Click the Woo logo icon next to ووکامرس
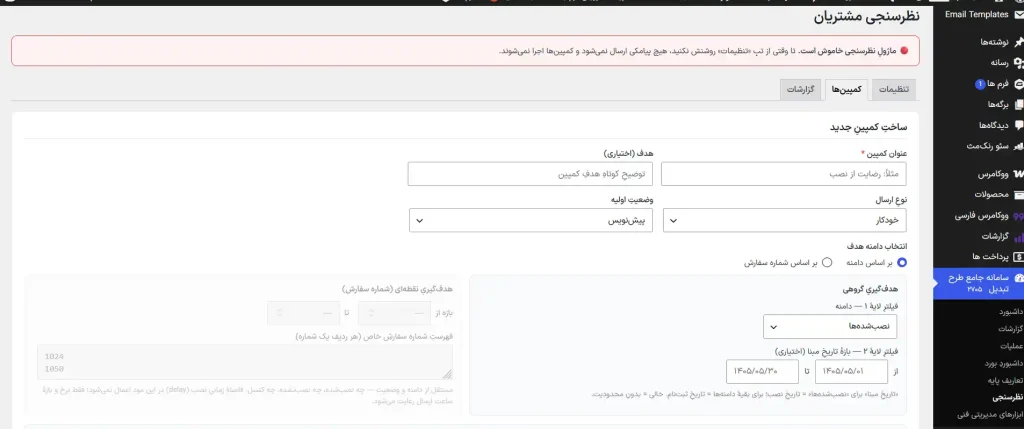 click(1018, 174)
